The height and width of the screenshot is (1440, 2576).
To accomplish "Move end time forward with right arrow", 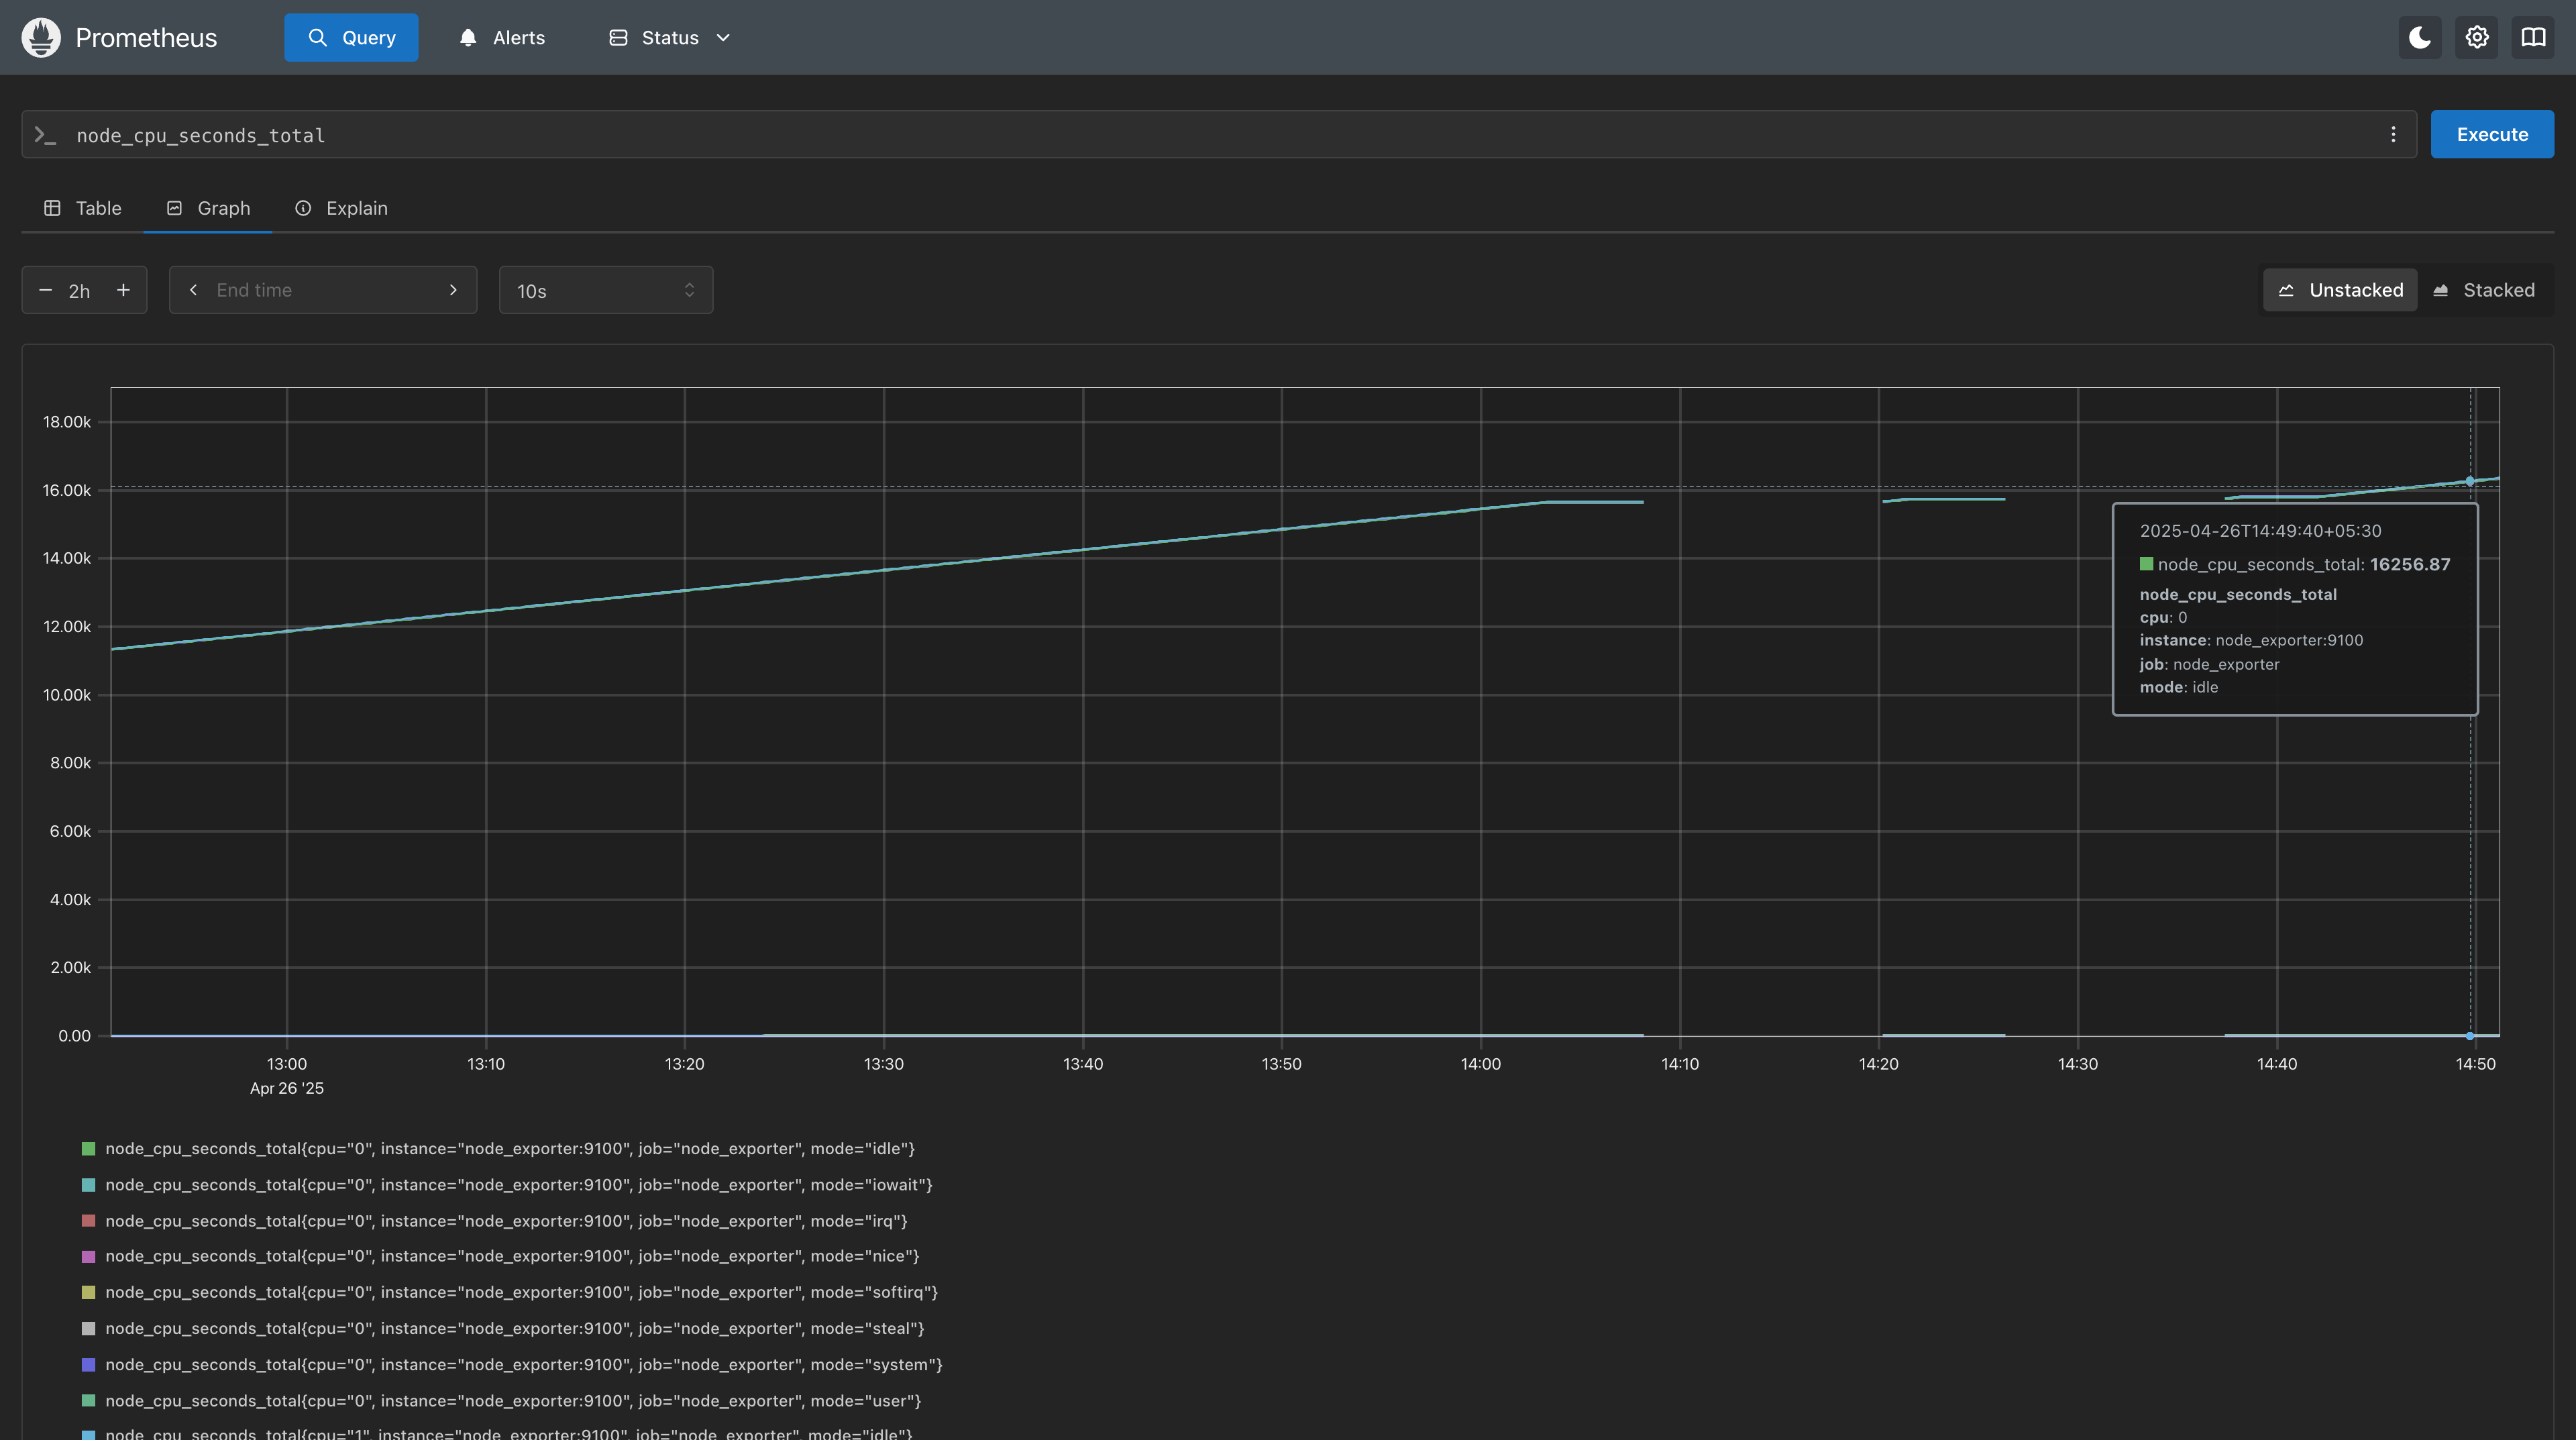I will tap(453, 290).
